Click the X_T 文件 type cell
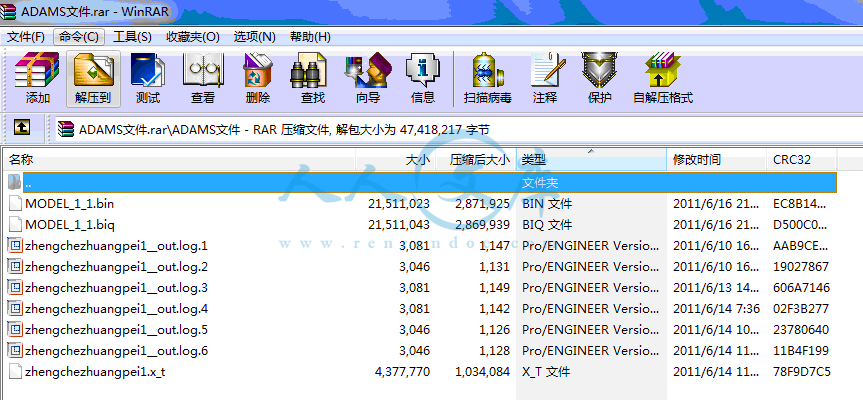This screenshot has width=863, height=400. 546,371
